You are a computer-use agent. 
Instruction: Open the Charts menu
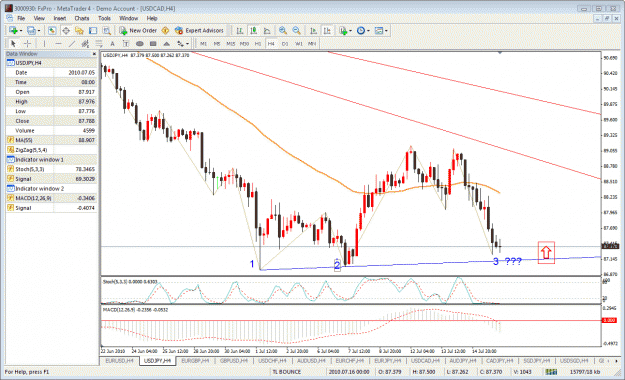tap(82, 18)
